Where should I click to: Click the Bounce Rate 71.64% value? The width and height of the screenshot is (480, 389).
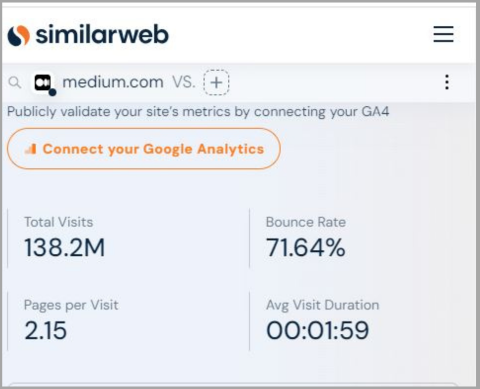306,248
